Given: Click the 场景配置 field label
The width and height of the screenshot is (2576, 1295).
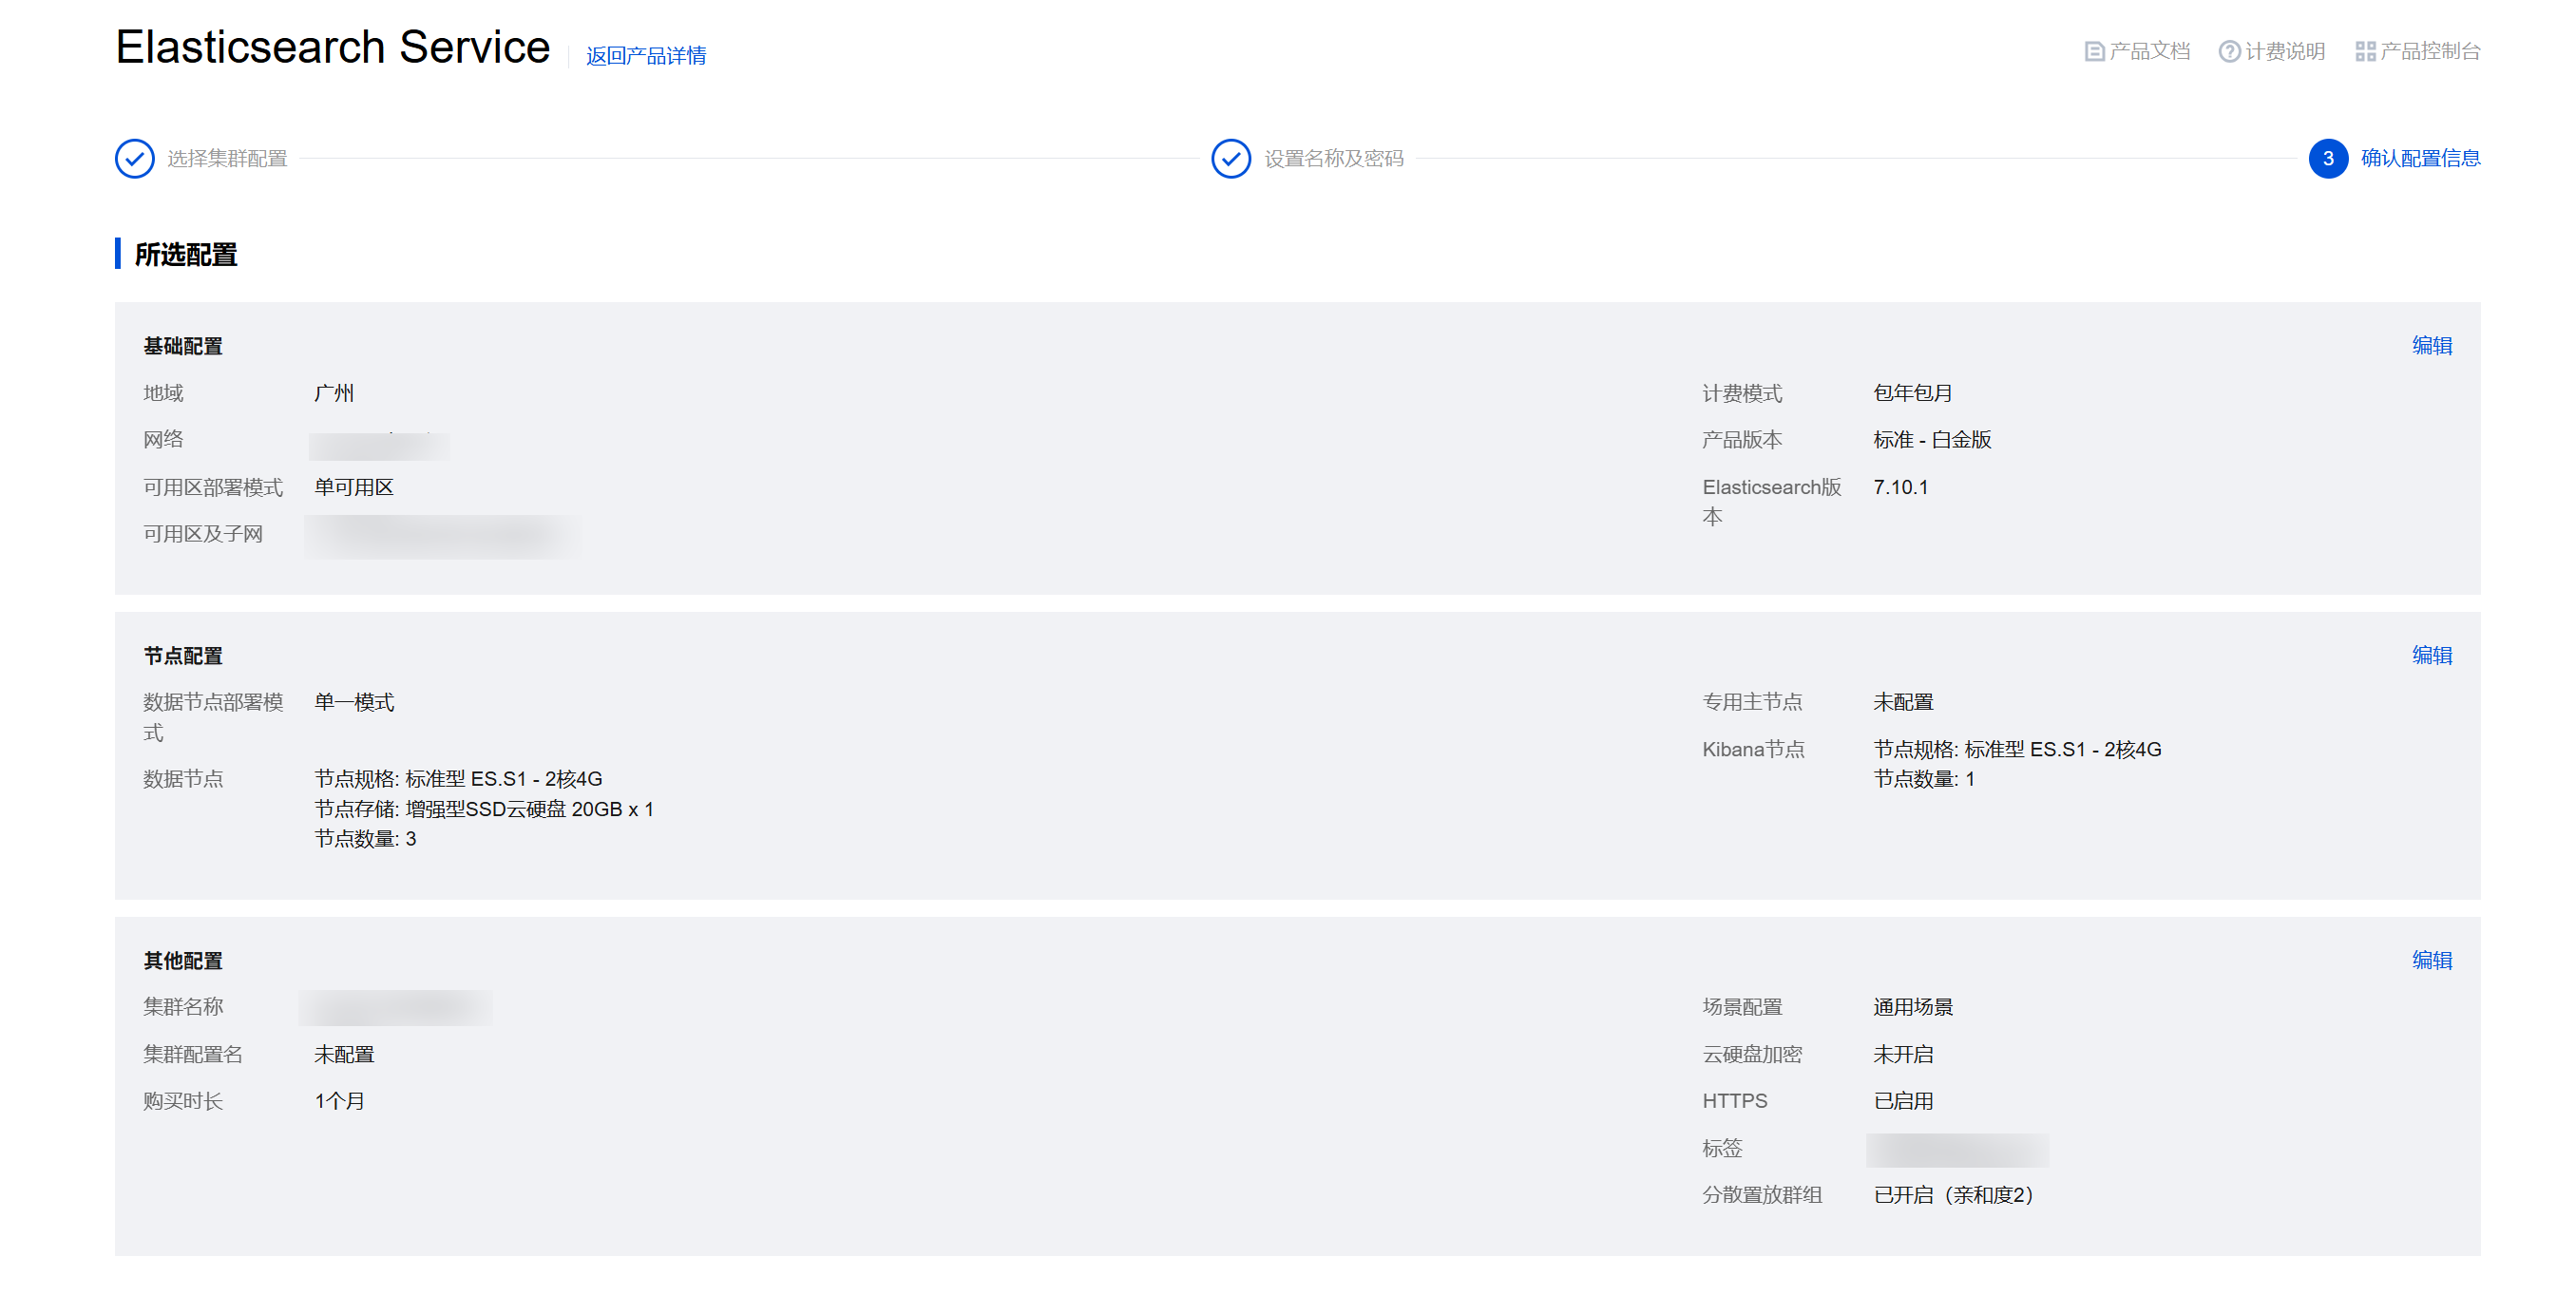Looking at the screenshot, I should coord(1742,1007).
